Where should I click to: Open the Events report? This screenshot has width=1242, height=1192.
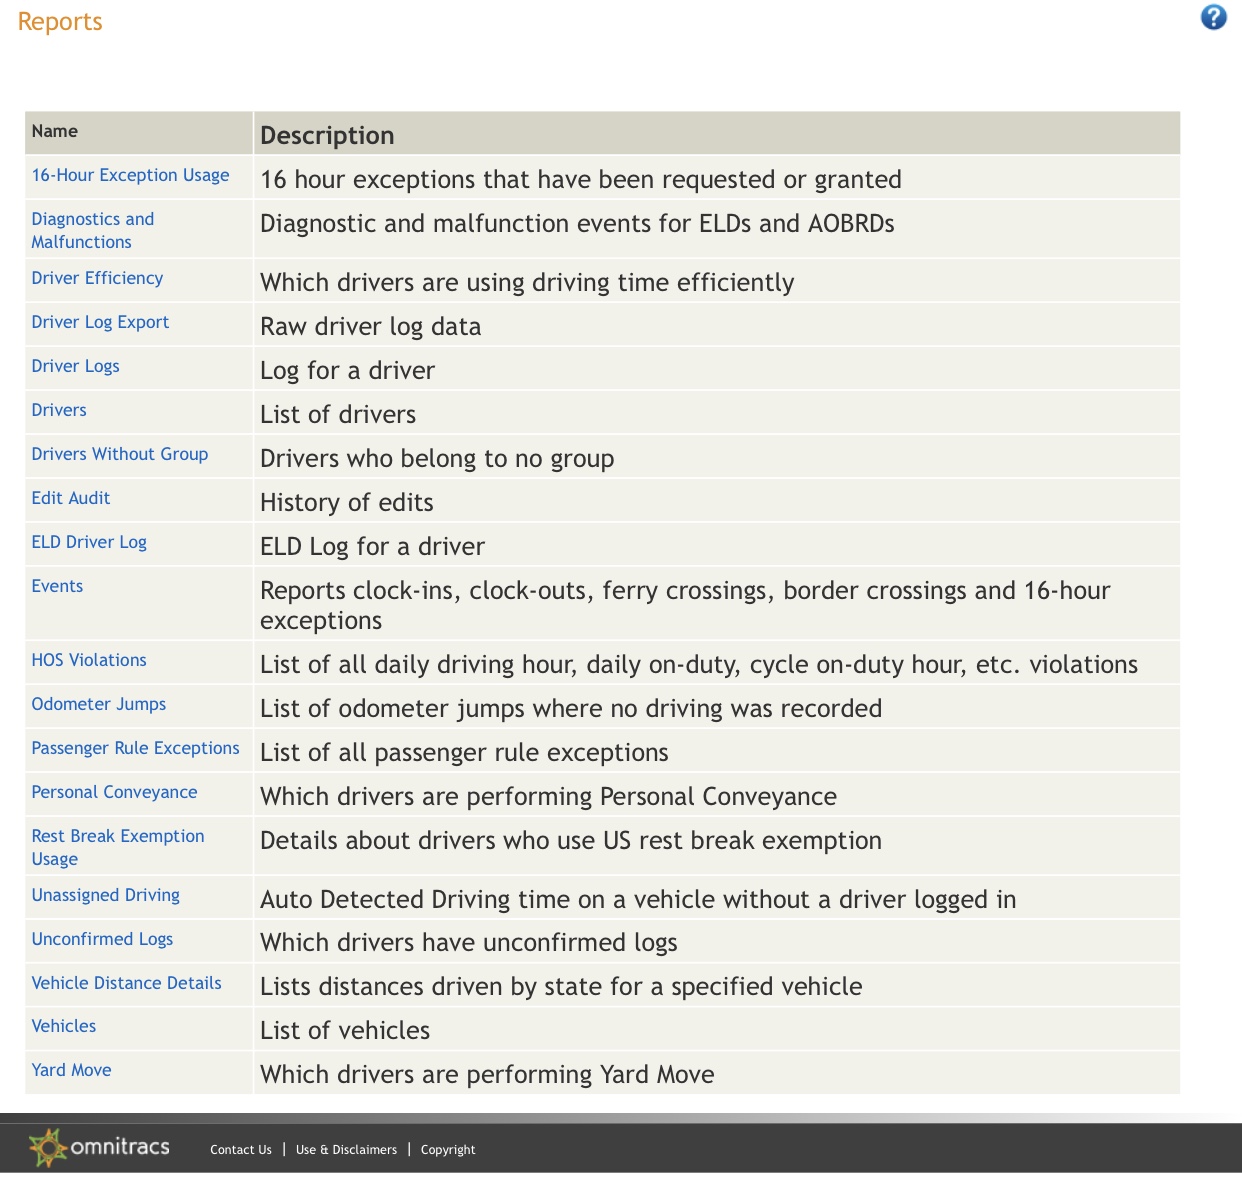[57, 586]
